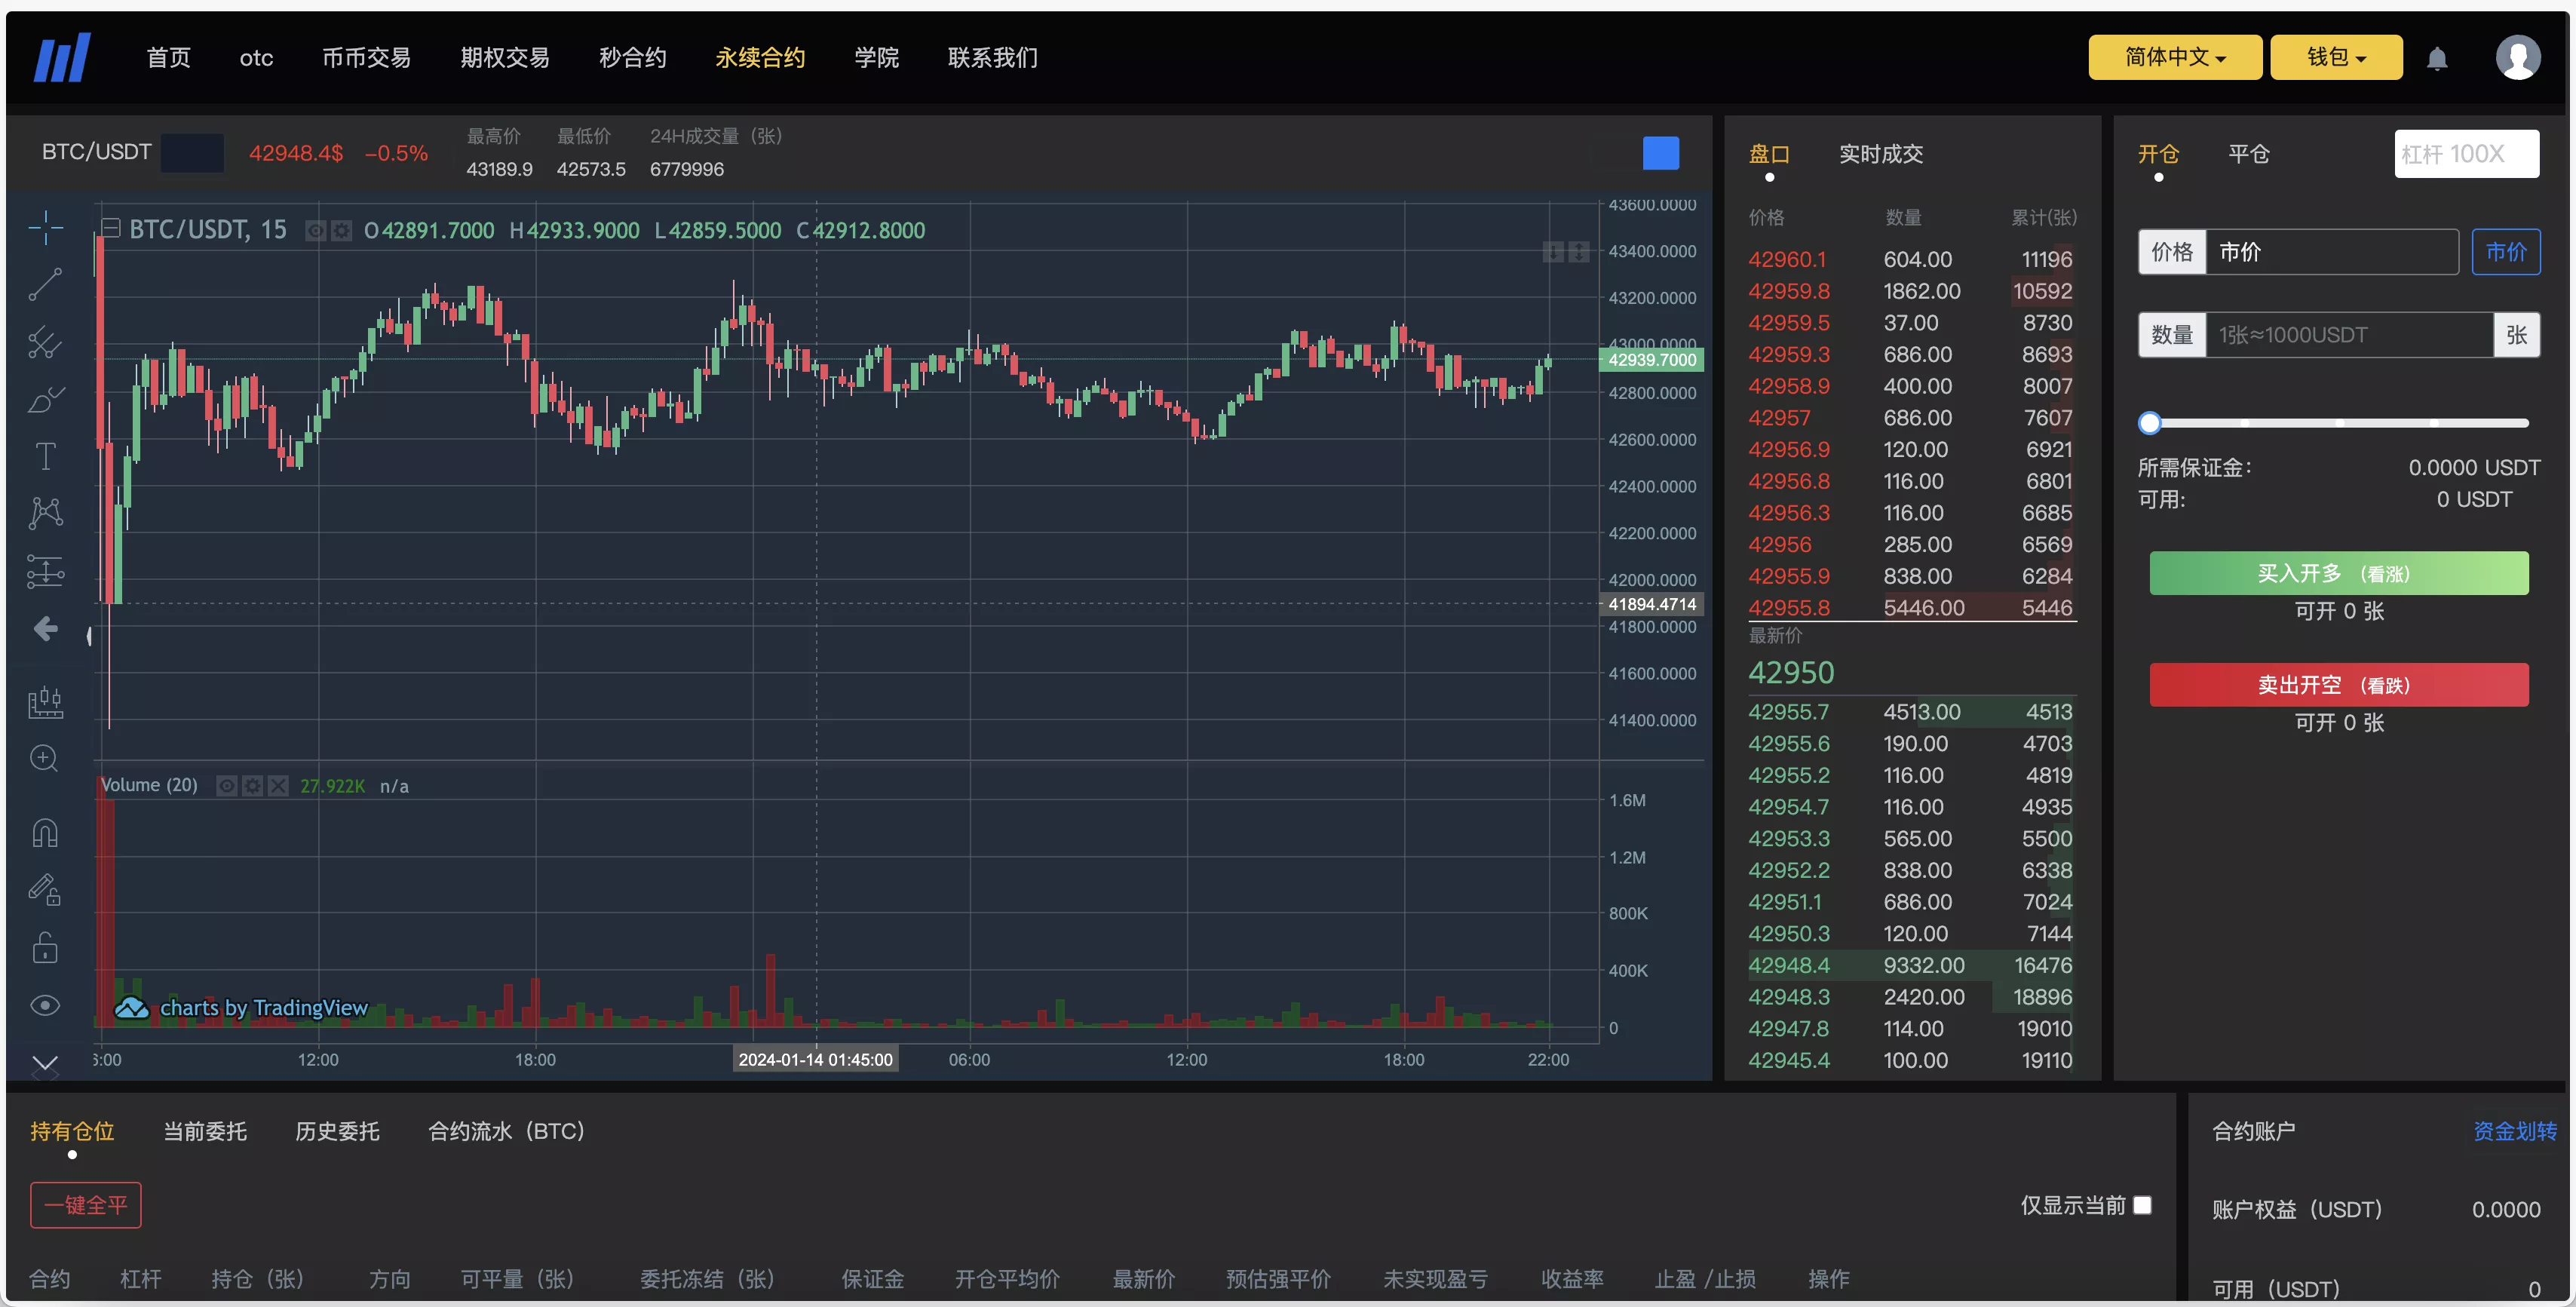The width and height of the screenshot is (2576, 1307).
Task: Open the 钱包 wallet dropdown
Action: click(x=2336, y=57)
